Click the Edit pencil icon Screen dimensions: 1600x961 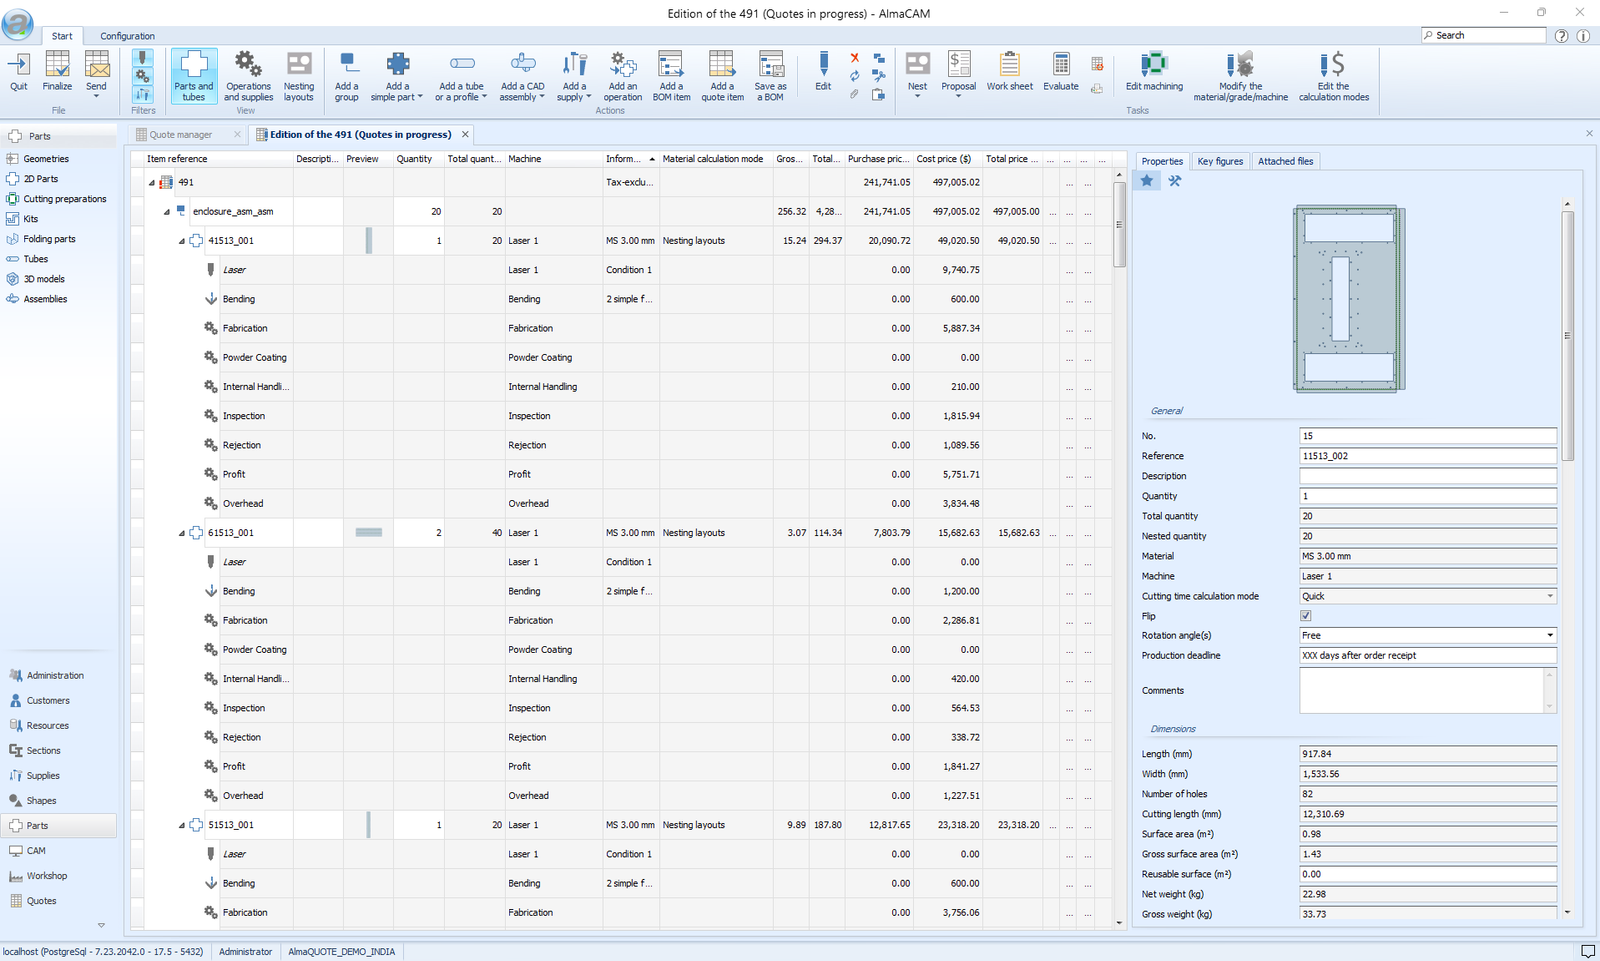[x=823, y=65]
